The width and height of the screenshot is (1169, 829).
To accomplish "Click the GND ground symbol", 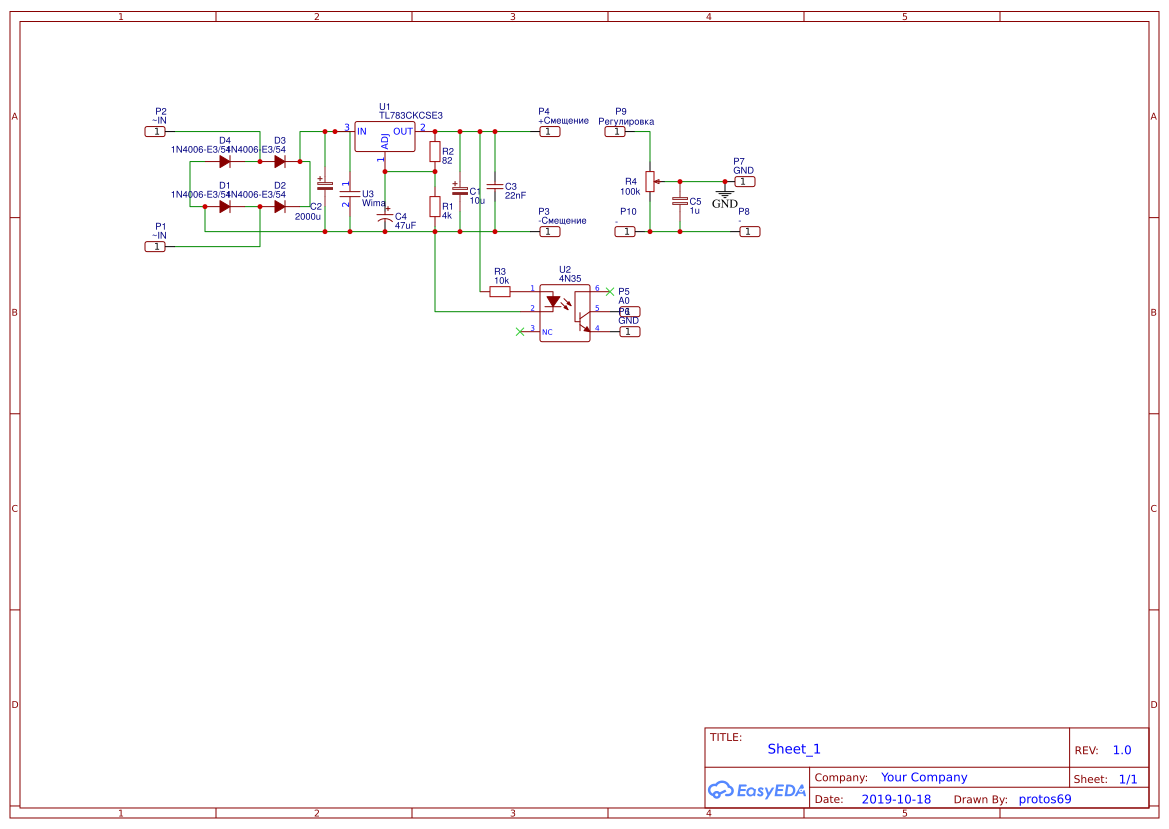I will coord(725,193).
